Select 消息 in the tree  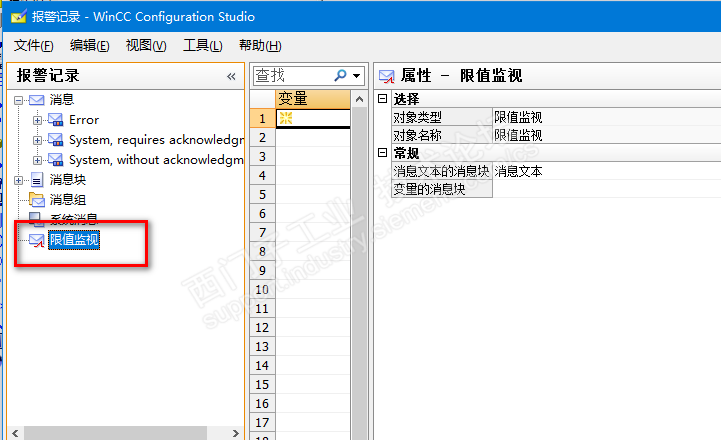click(62, 100)
